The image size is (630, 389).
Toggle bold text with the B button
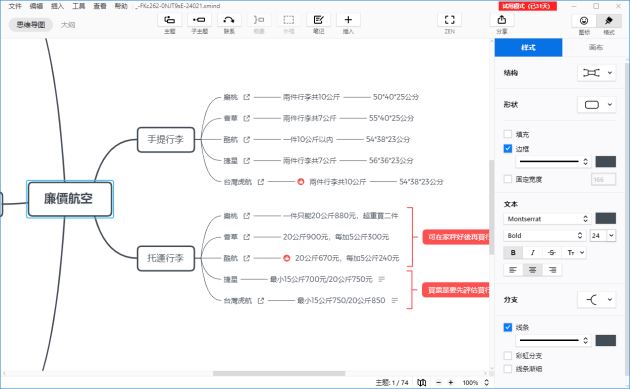(x=513, y=252)
